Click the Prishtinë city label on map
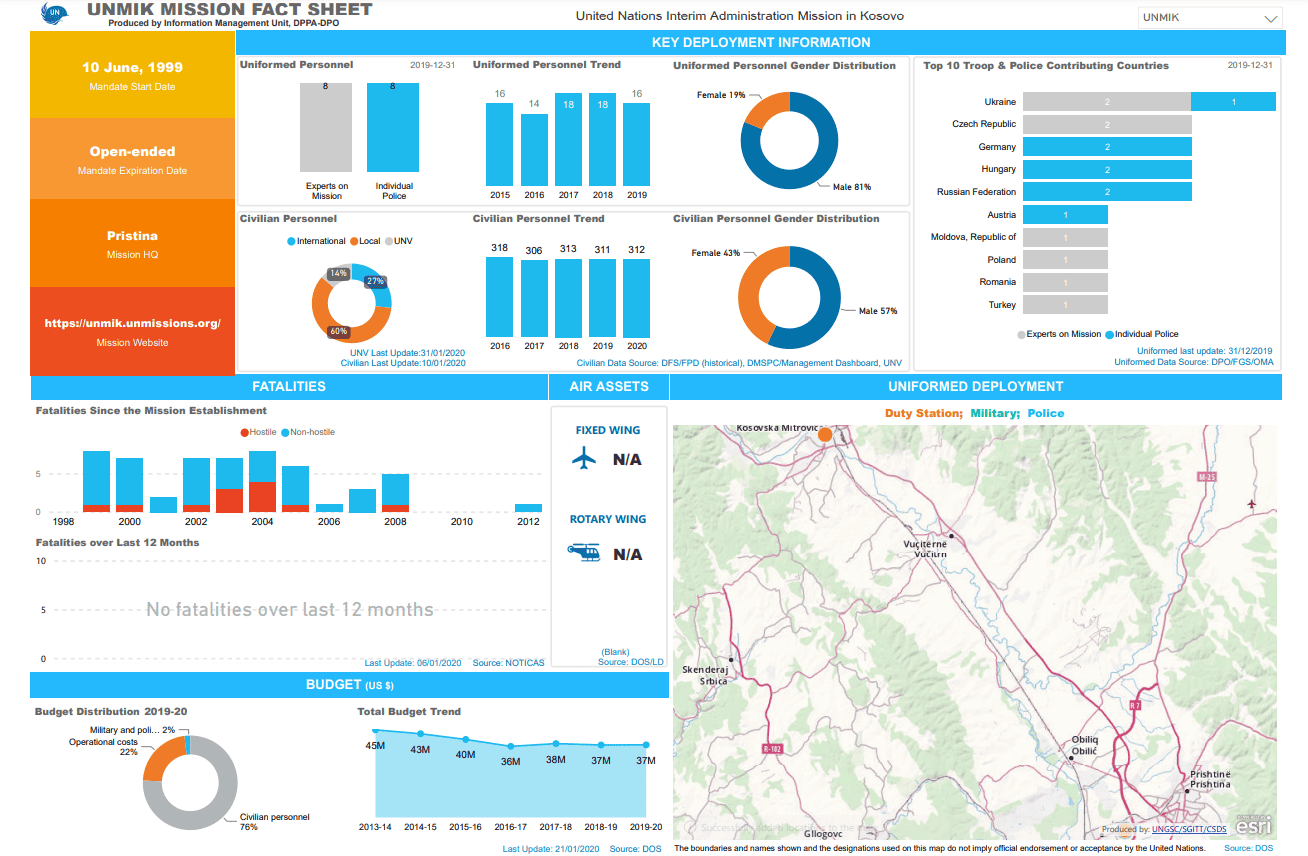The width and height of the screenshot is (1308, 856). 1210,780
